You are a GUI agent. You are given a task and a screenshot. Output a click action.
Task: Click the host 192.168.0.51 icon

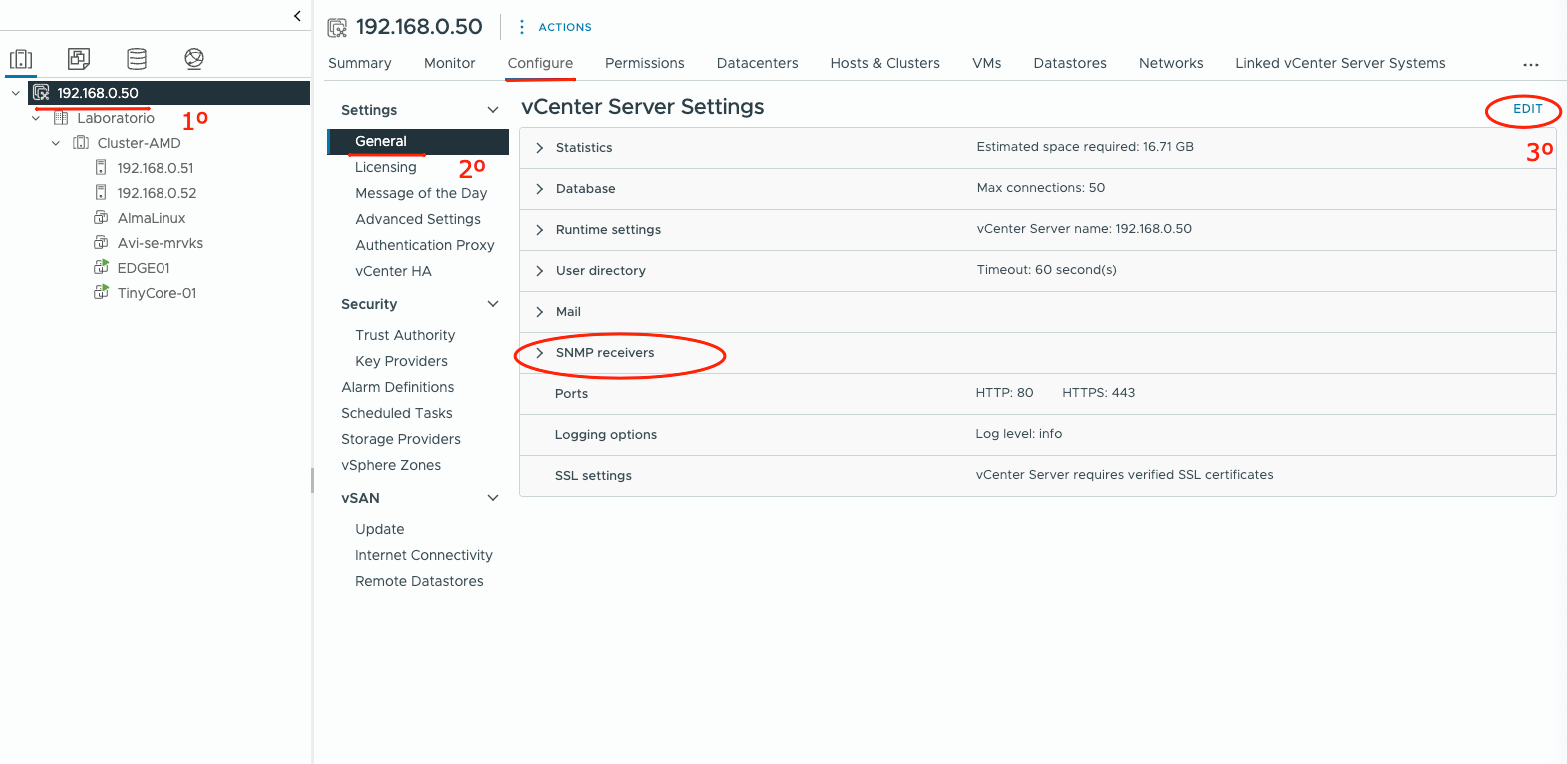(x=101, y=168)
